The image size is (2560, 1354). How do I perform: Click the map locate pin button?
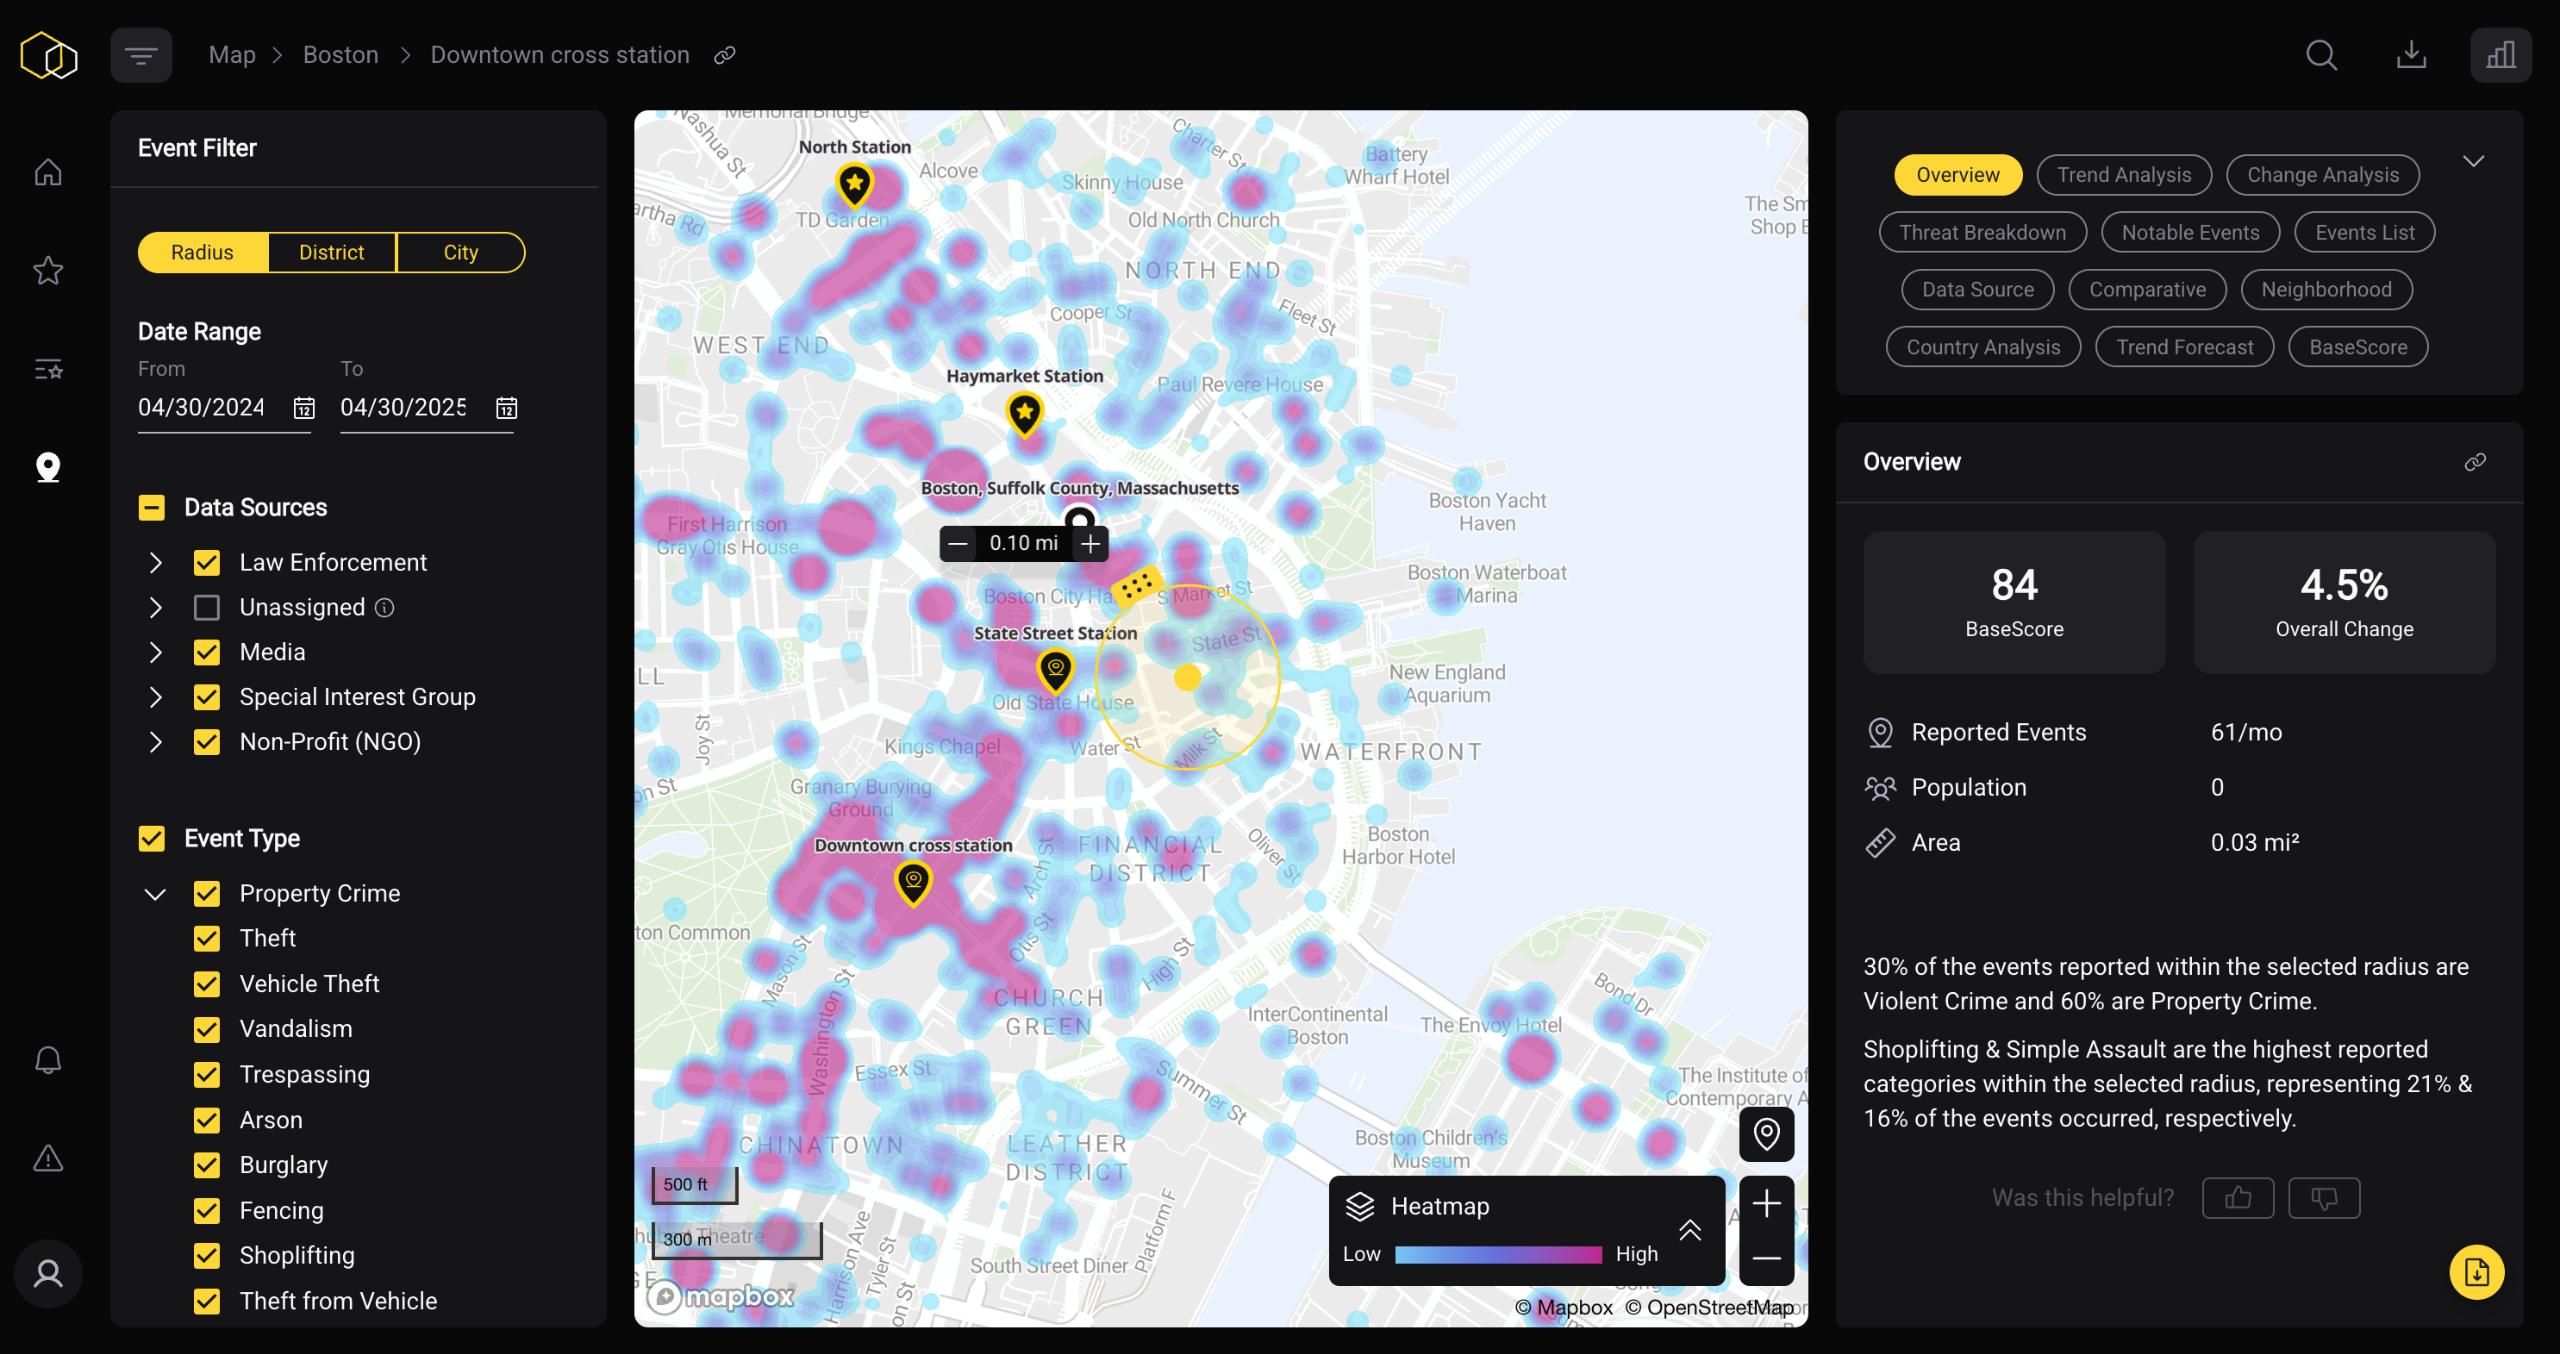(x=1766, y=1134)
